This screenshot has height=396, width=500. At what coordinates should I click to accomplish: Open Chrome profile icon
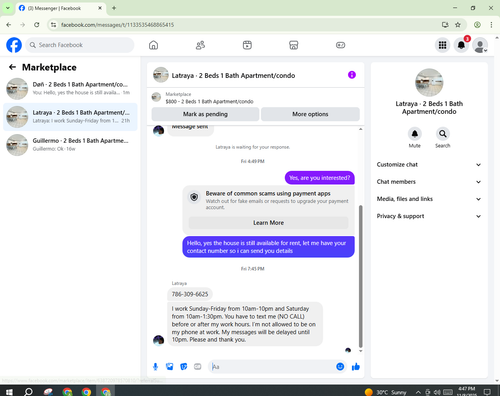point(477,25)
